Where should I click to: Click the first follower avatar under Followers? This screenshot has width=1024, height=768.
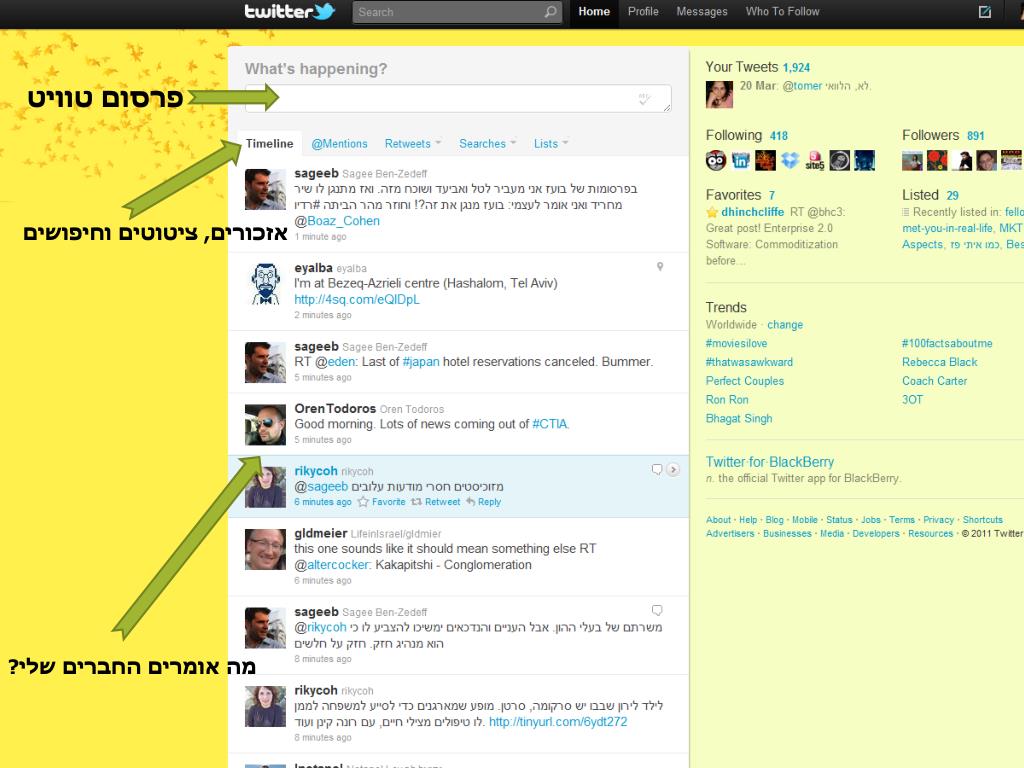(x=912, y=160)
